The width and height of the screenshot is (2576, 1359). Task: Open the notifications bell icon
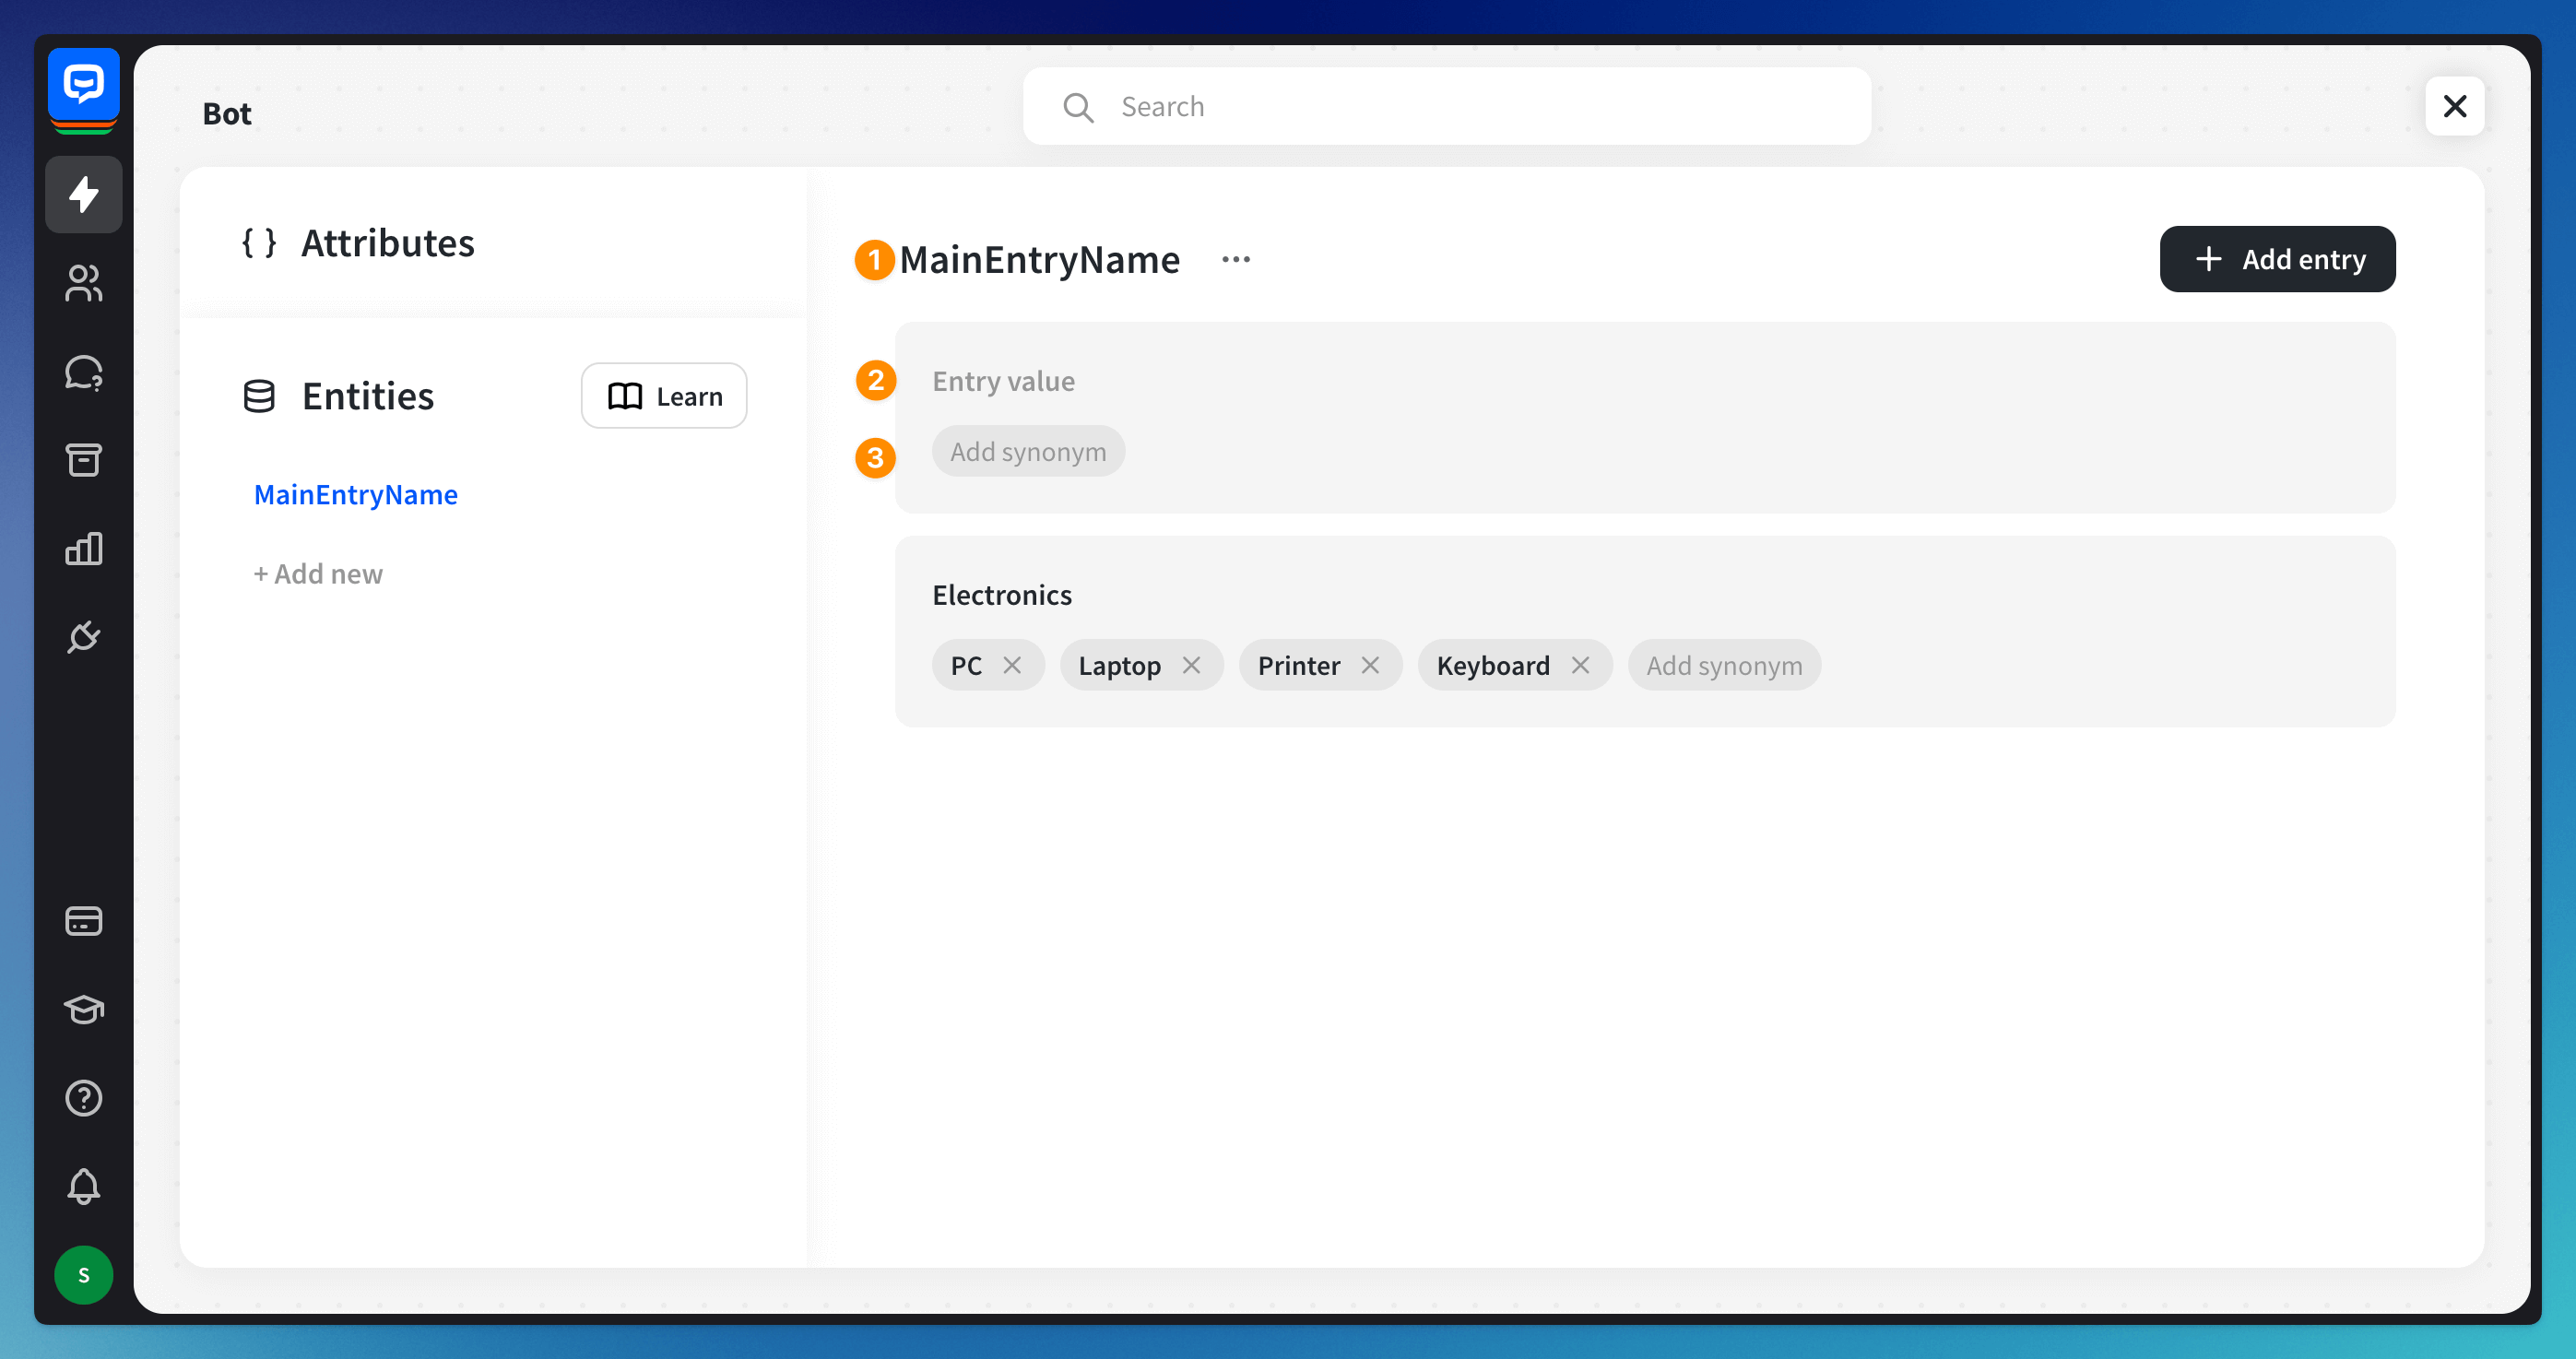click(84, 1186)
